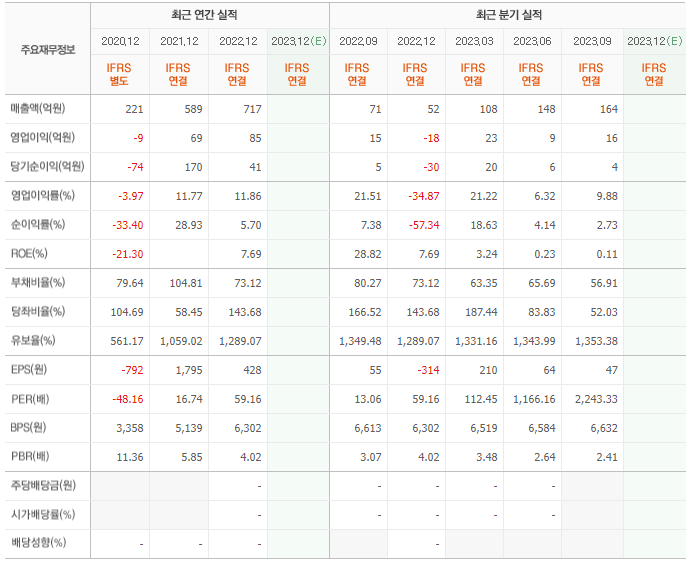Click the net margin value 28.93

click(x=189, y=225)
